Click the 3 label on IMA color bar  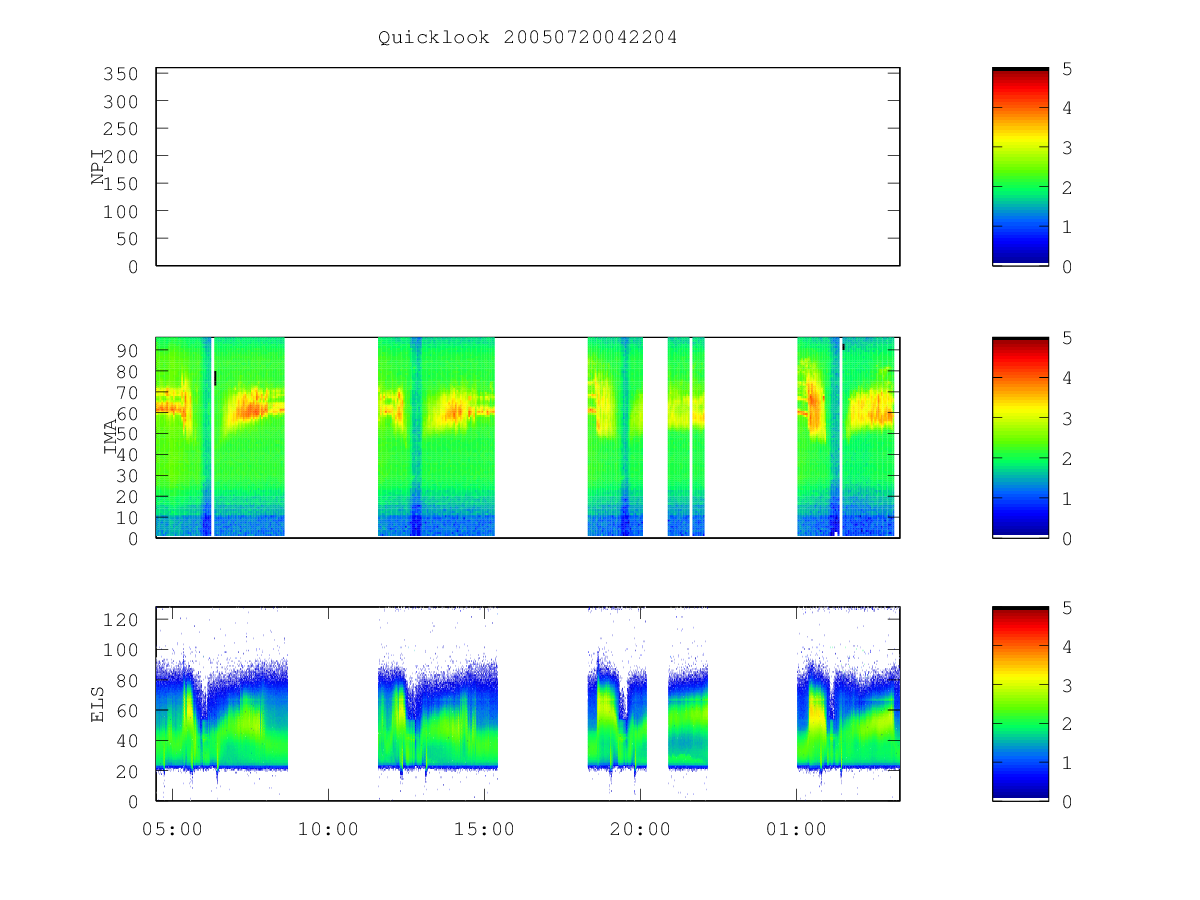pyautogui.click(x=1067, y=418)
